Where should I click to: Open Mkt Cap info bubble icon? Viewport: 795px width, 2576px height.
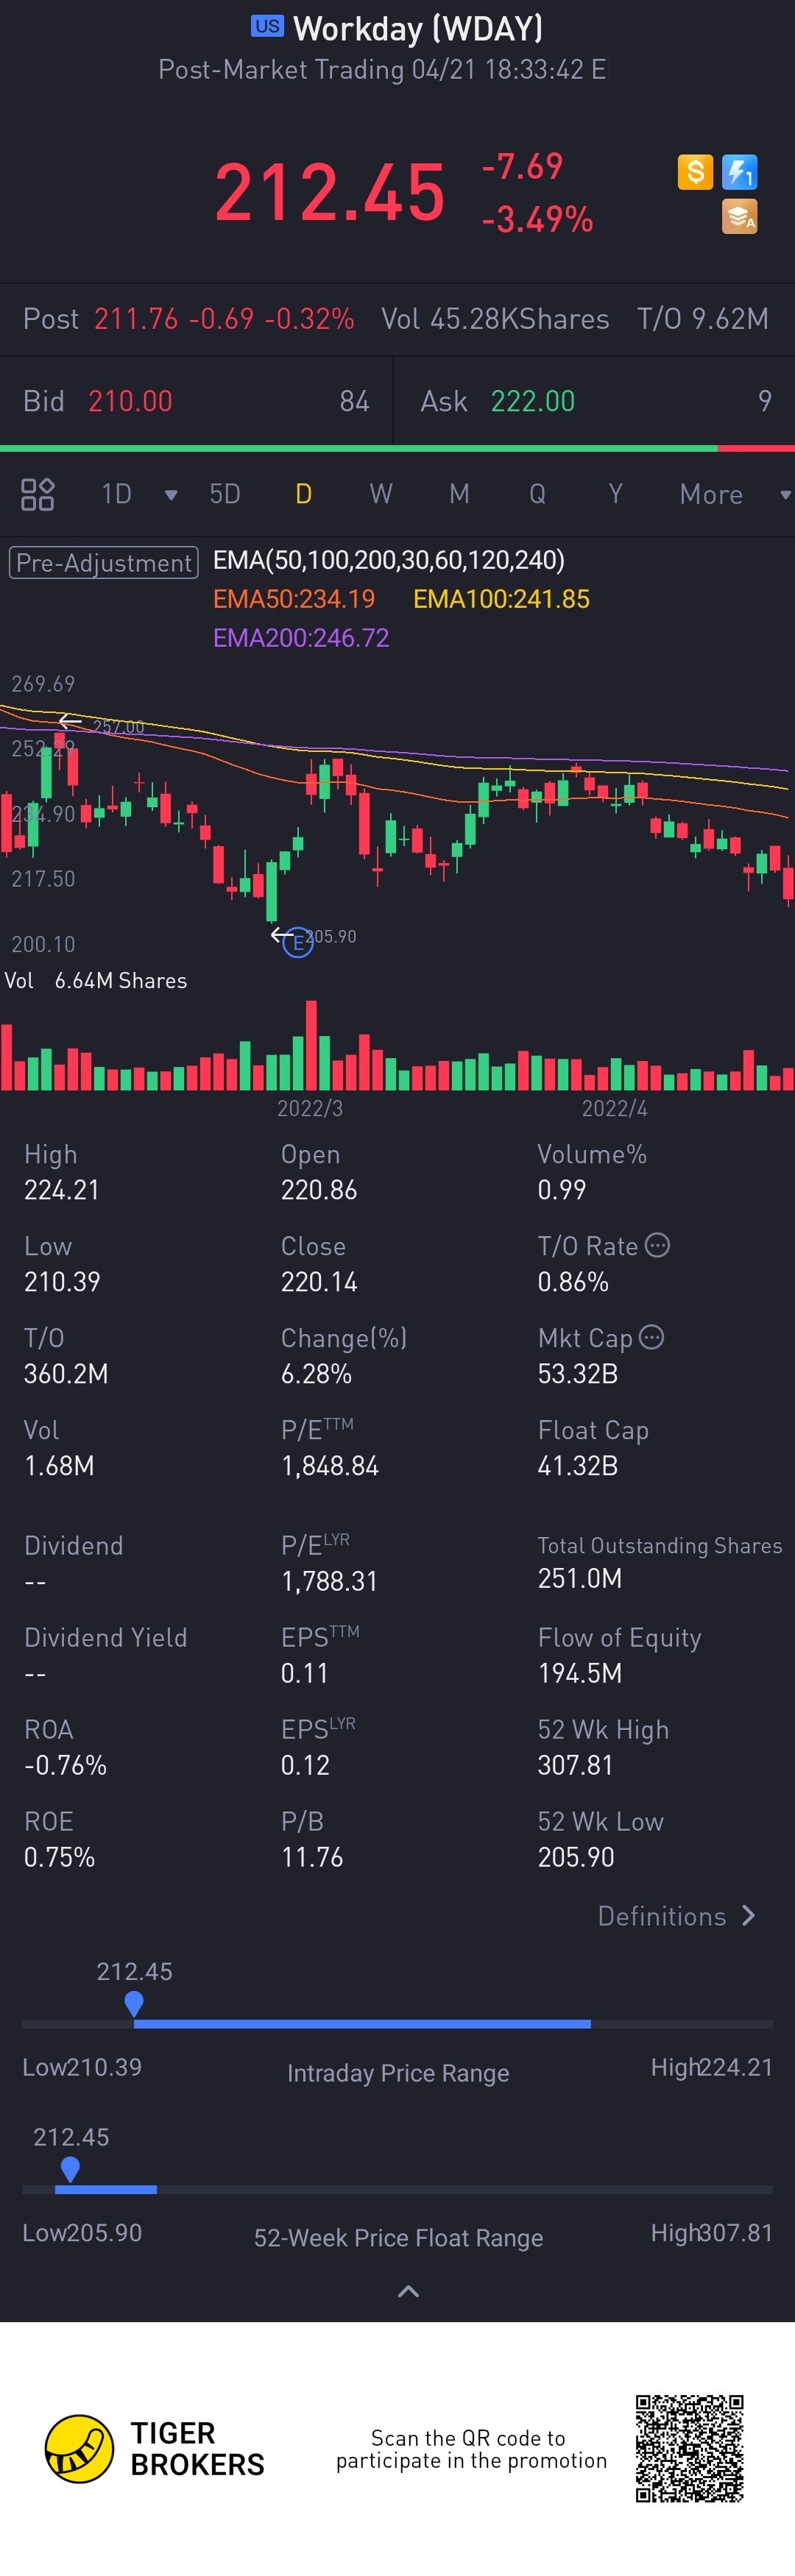tap(651, 1337)
